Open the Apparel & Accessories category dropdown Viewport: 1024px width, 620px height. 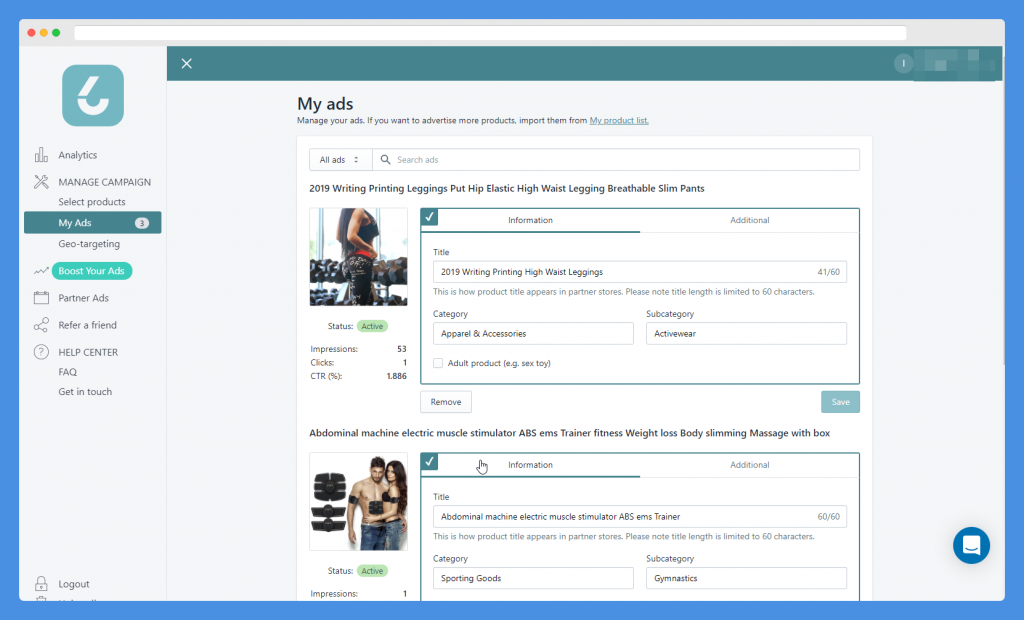[533, 333]
